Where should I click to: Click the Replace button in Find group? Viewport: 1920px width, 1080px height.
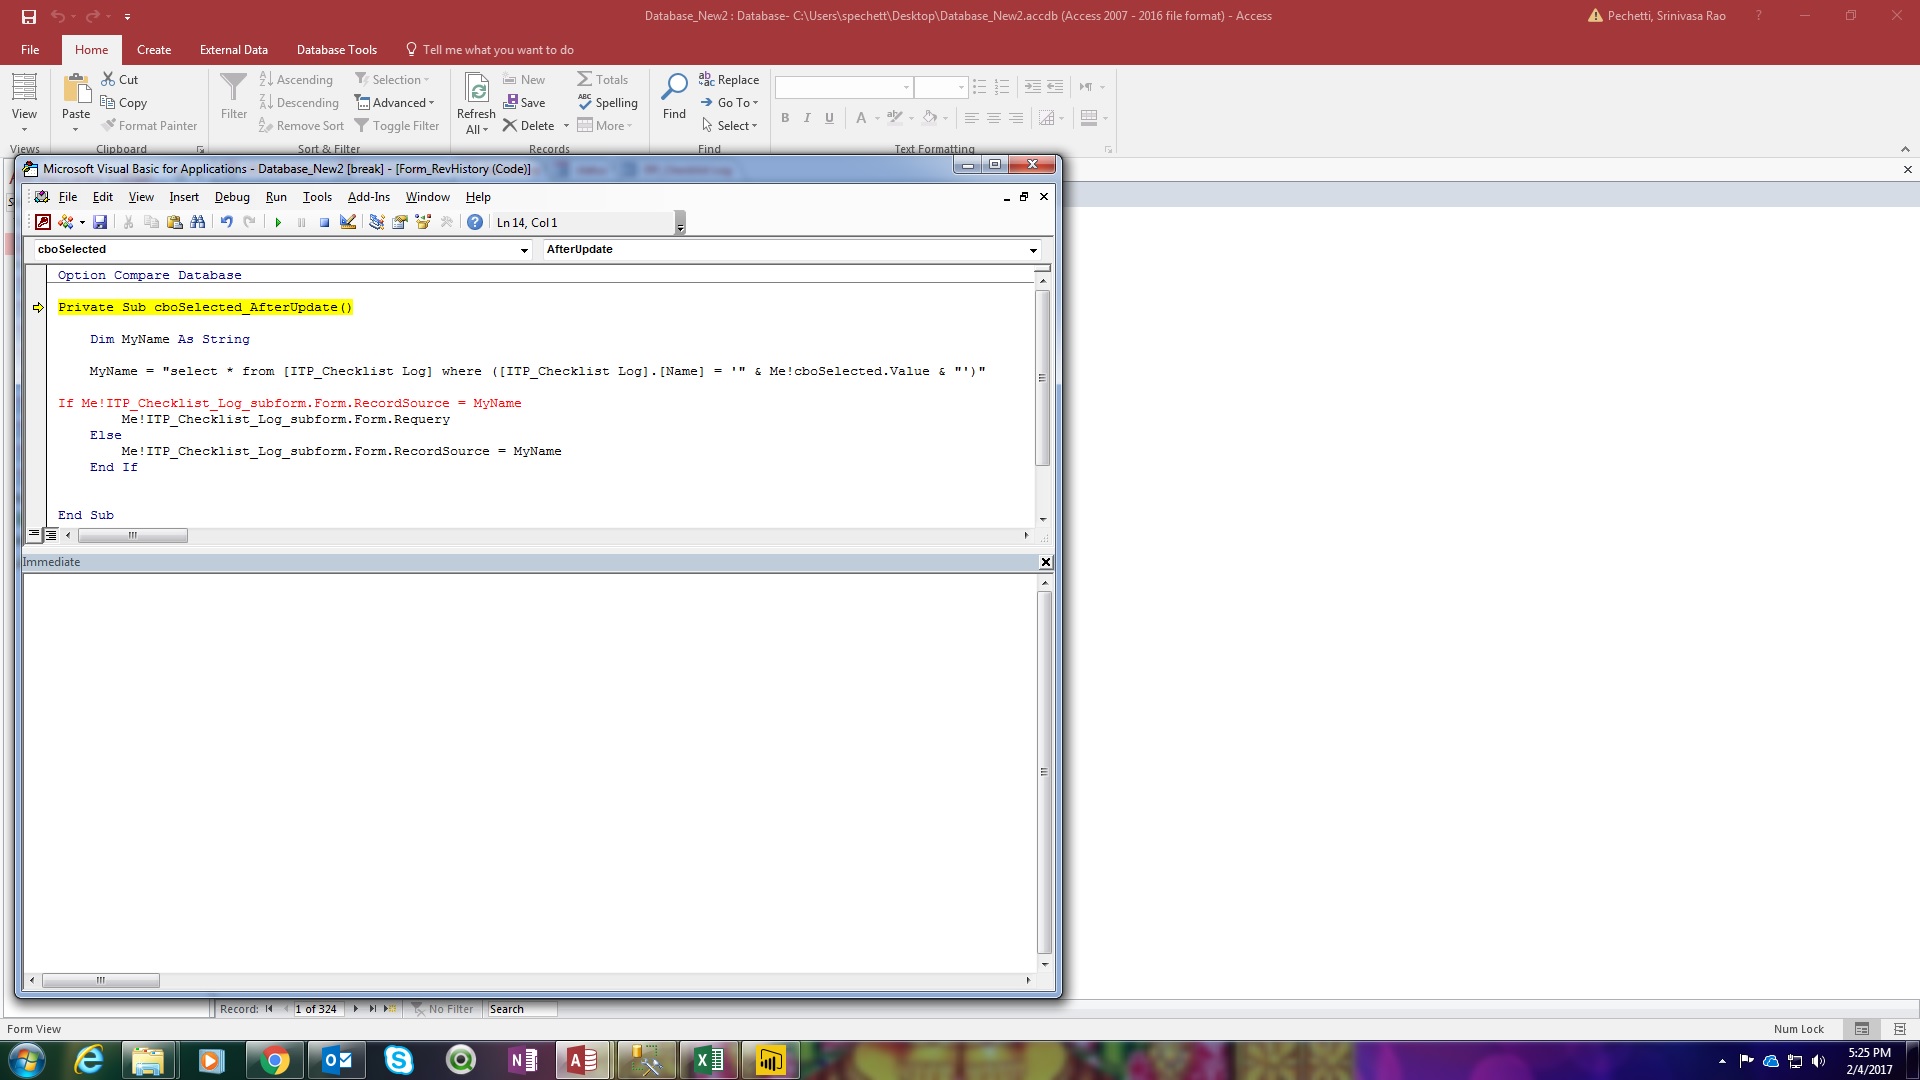(x=729, y=80)
